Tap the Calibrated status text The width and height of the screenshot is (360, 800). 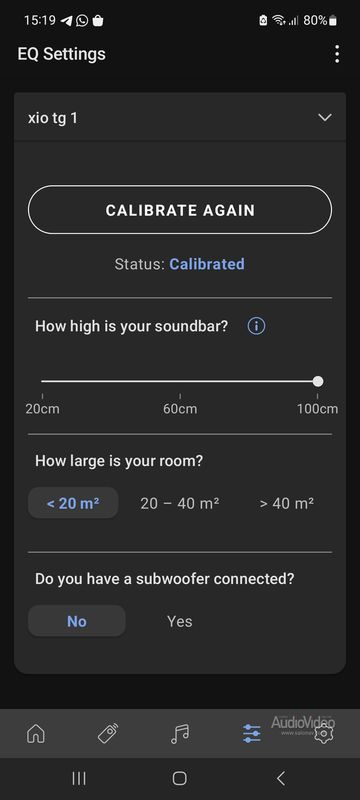click(x=207, y=264)
